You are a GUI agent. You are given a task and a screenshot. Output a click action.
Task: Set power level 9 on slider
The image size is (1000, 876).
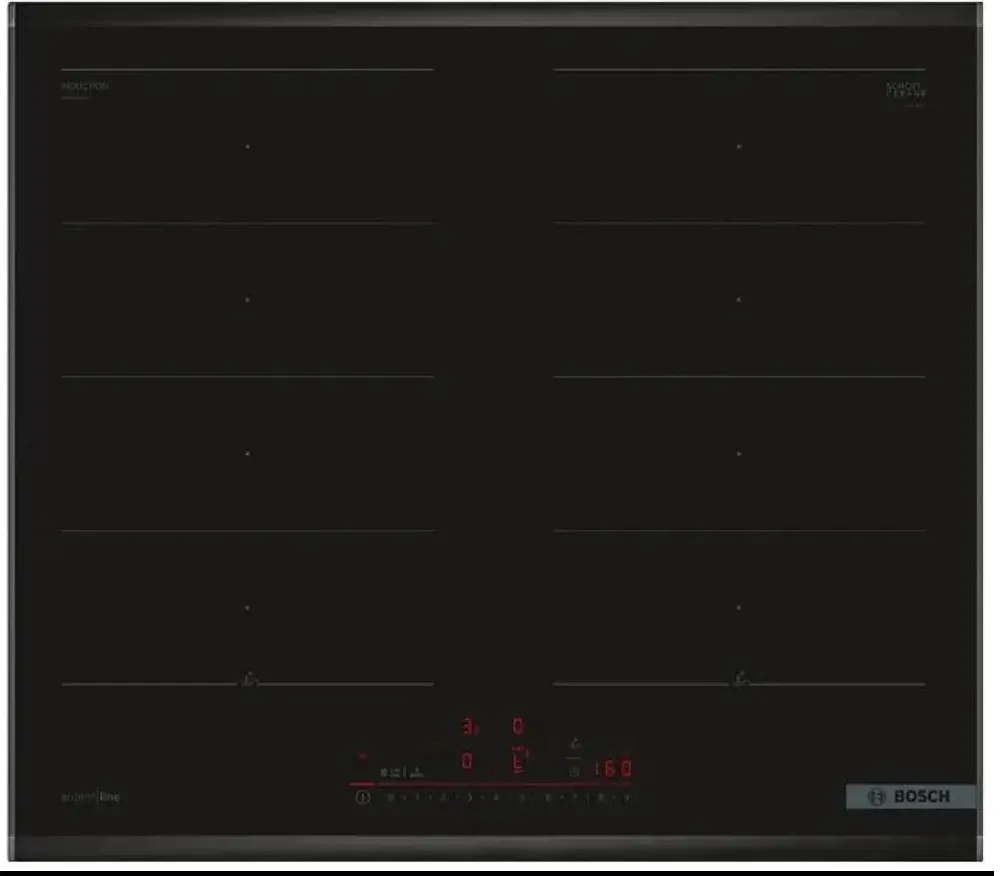[626, 798]
